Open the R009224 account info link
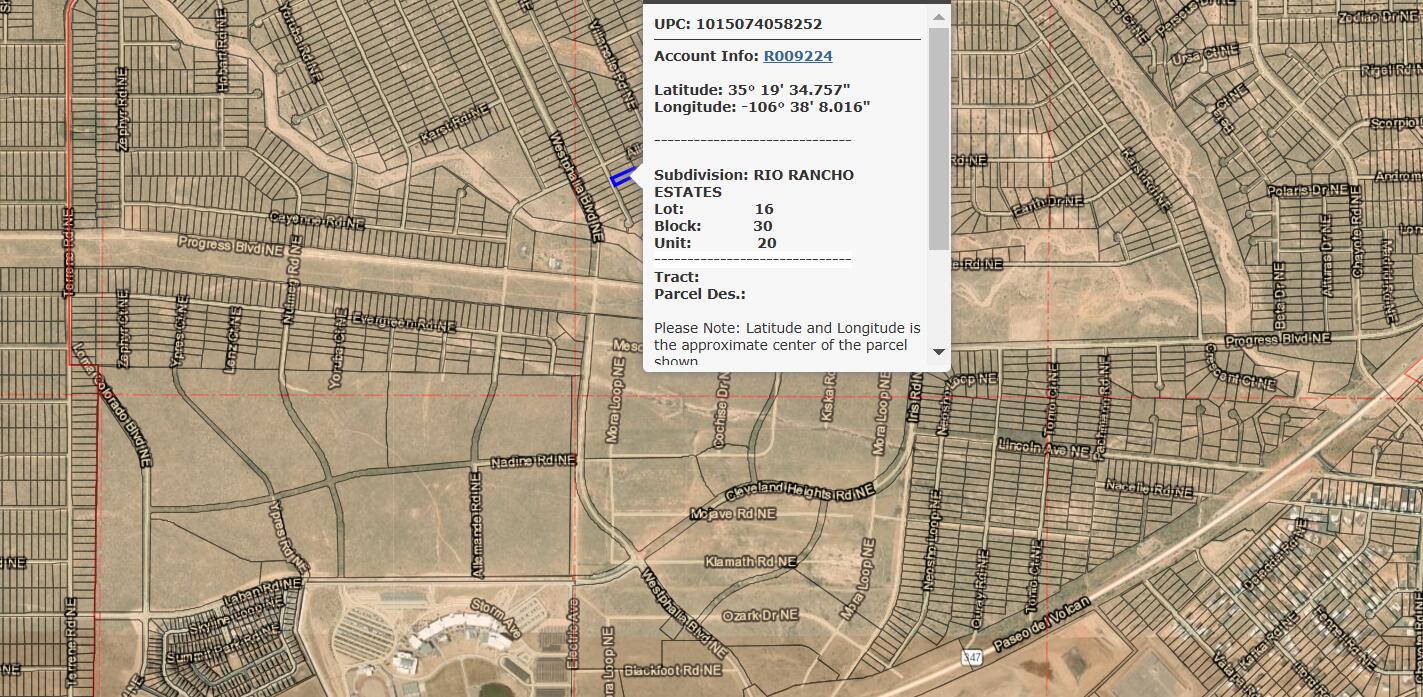 click(797, 56)
